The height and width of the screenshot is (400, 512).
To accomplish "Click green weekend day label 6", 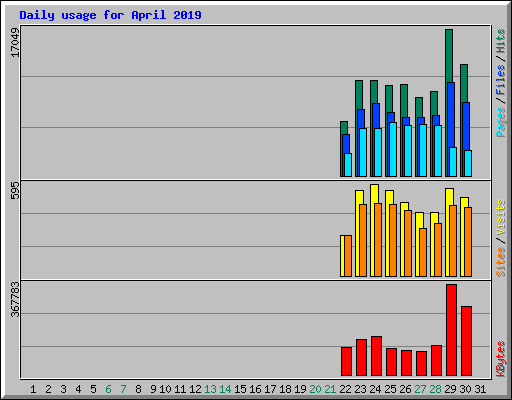I will [108, 389].
